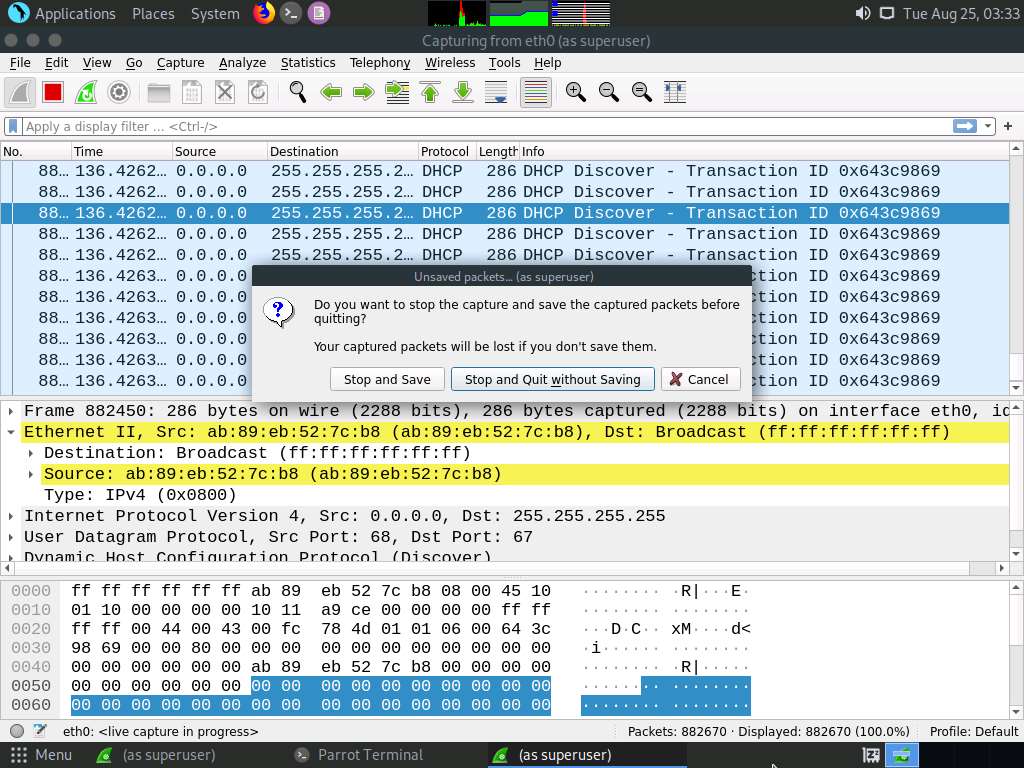This screenshot has height=768, width=1024.
Task: Sort by the Time column header
Action: click(121, 152)
